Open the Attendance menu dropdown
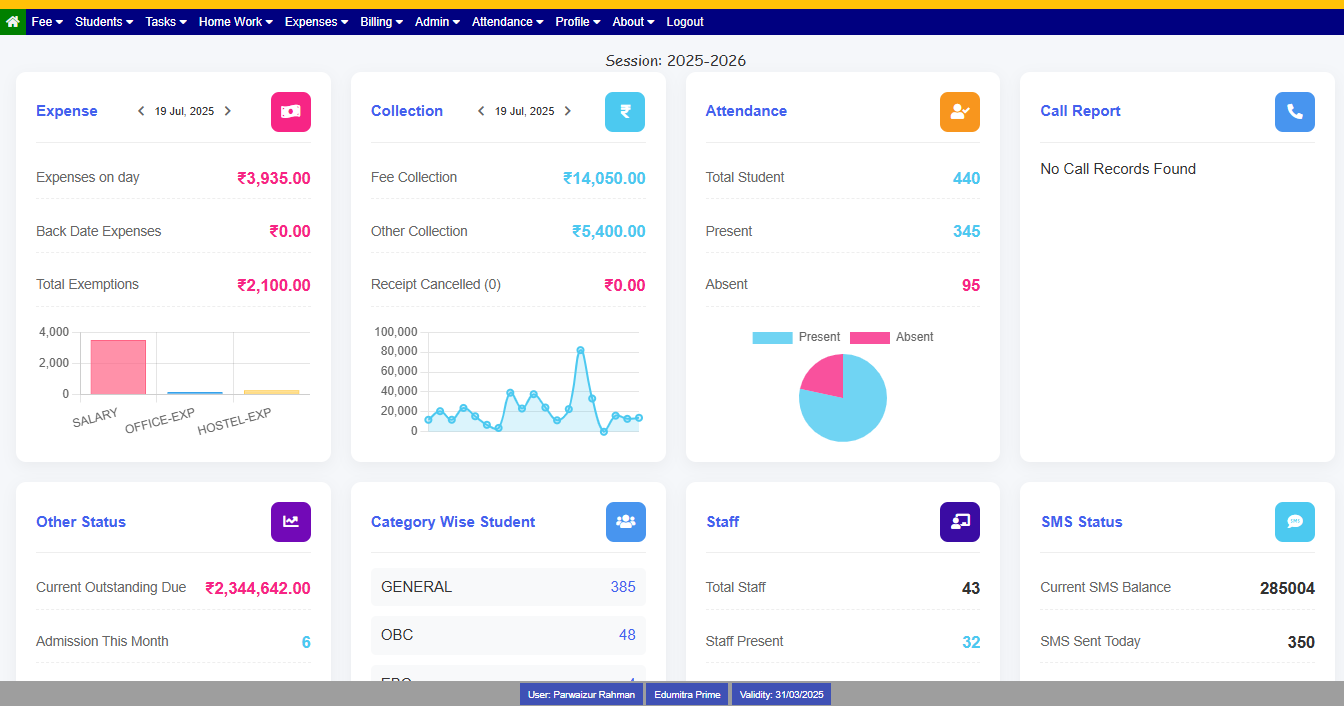This screenshot has width=1344, height=706. pos(506,21)
